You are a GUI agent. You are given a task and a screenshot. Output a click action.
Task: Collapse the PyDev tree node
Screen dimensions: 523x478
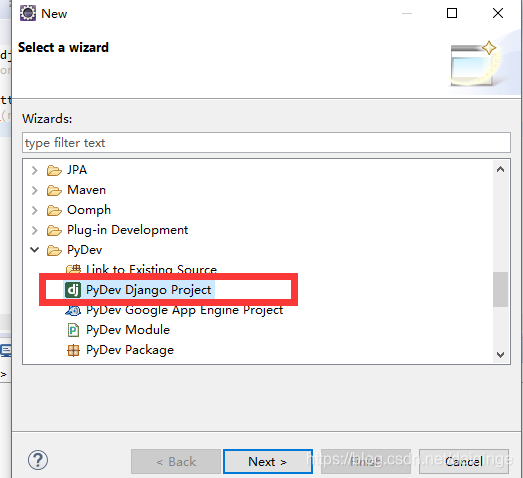(x=34, y=250)
